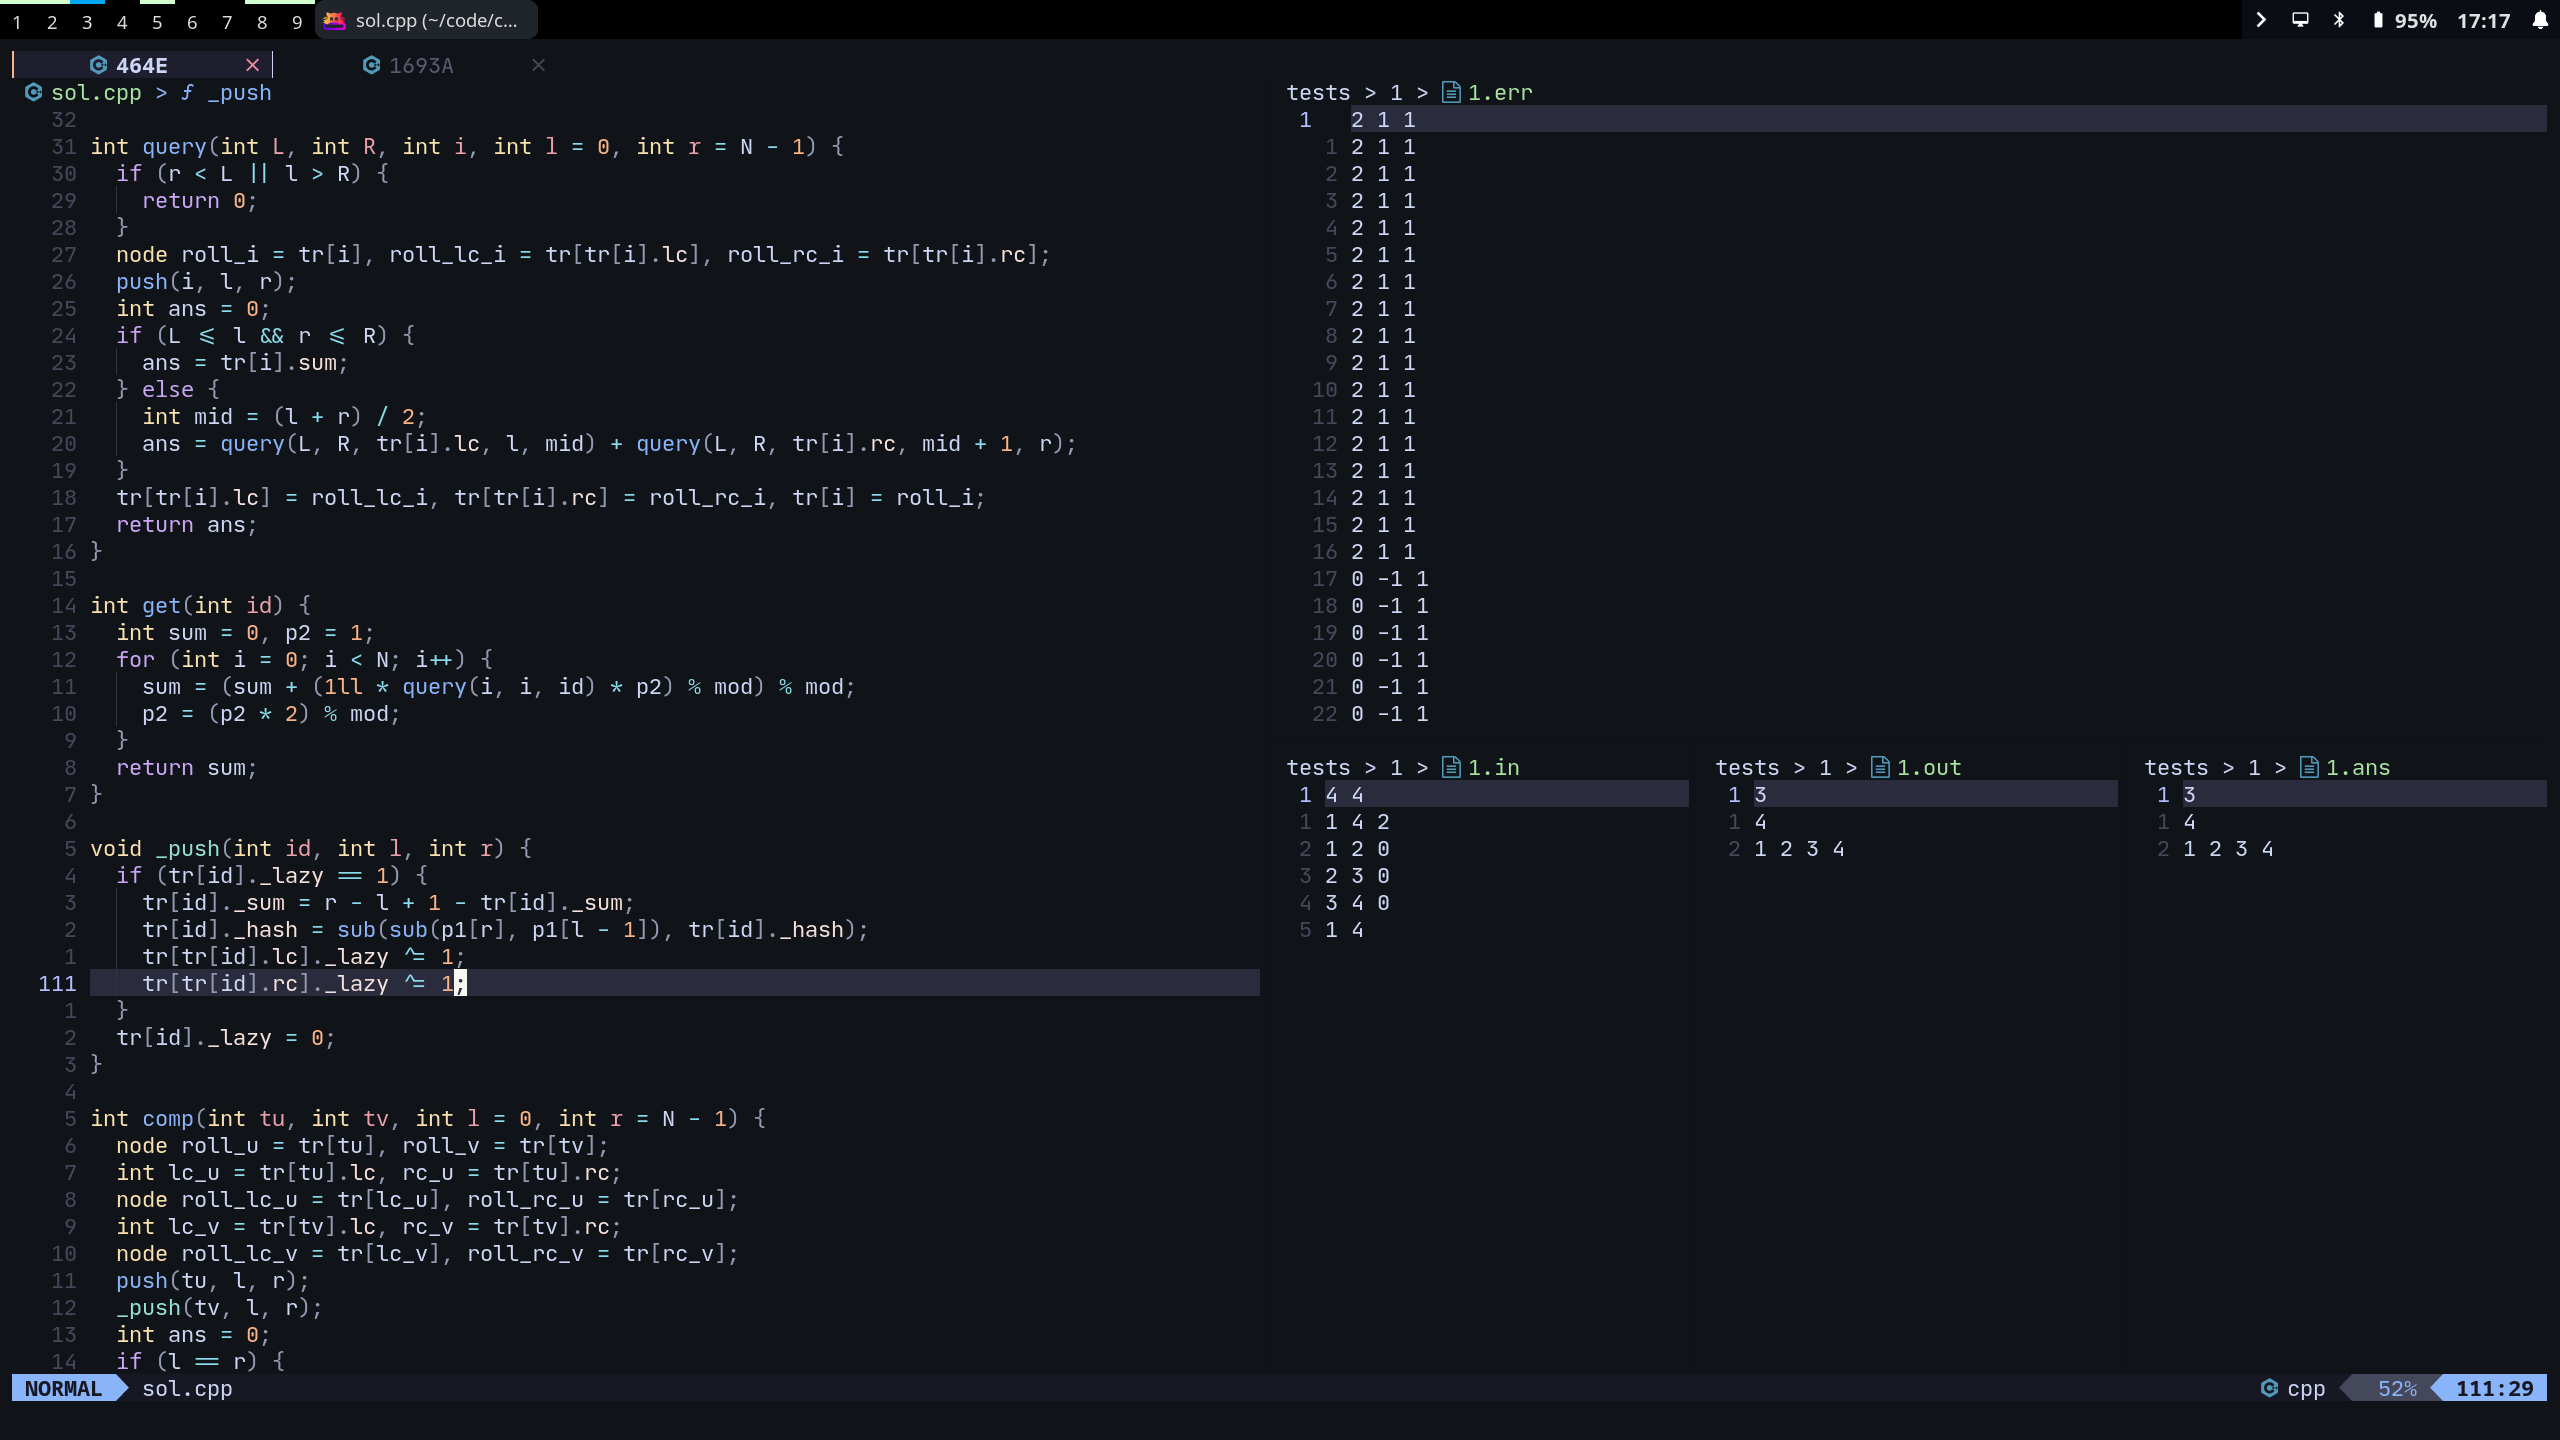Click the 'return sum;' line

(187, 767)
